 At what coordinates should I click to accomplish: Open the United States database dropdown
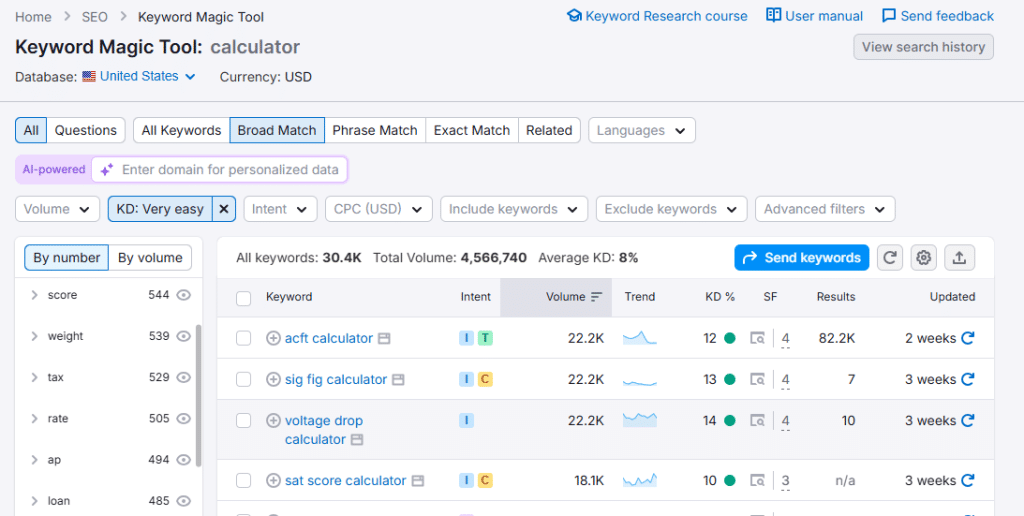139,76
